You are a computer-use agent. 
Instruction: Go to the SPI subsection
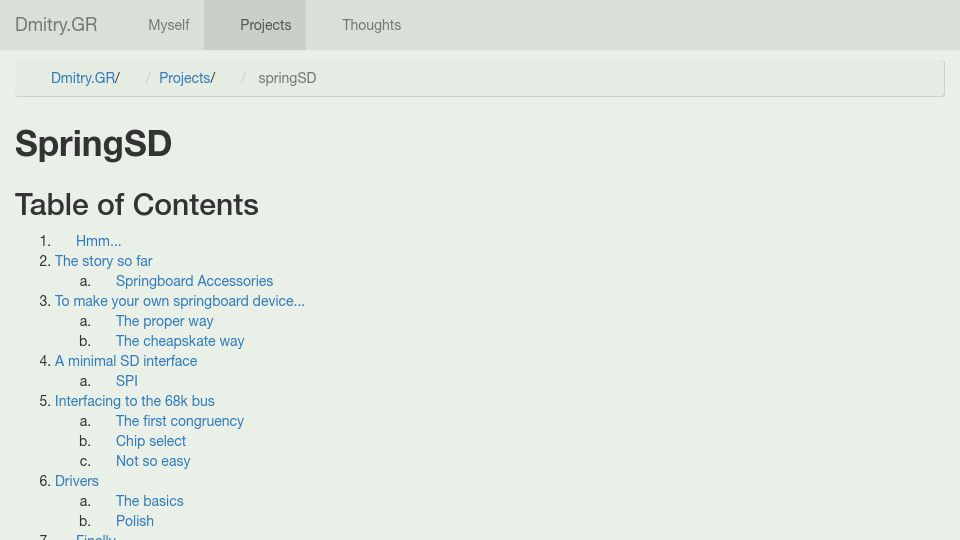click(127, 381)
